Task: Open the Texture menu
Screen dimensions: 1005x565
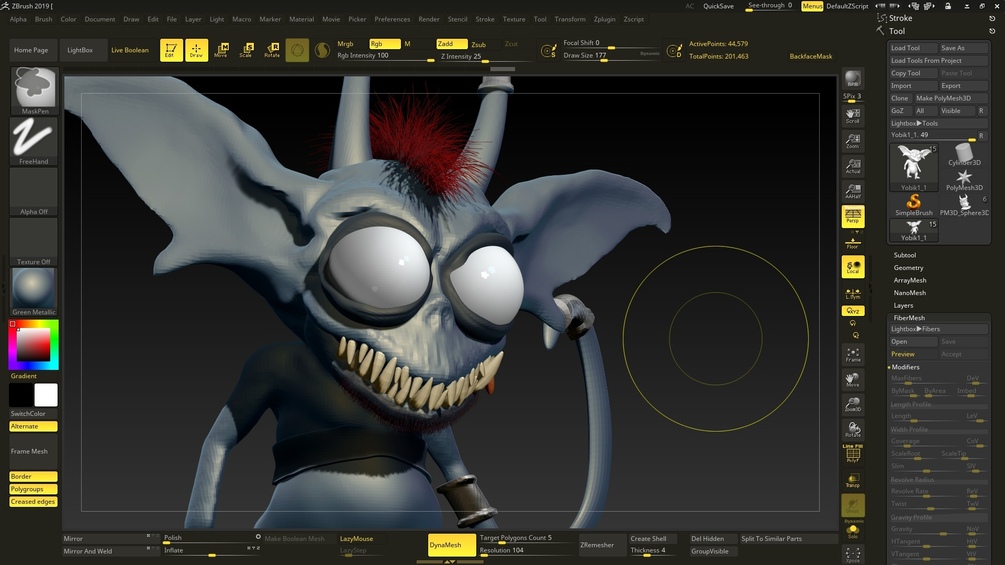Action: [x=514, y=19]
